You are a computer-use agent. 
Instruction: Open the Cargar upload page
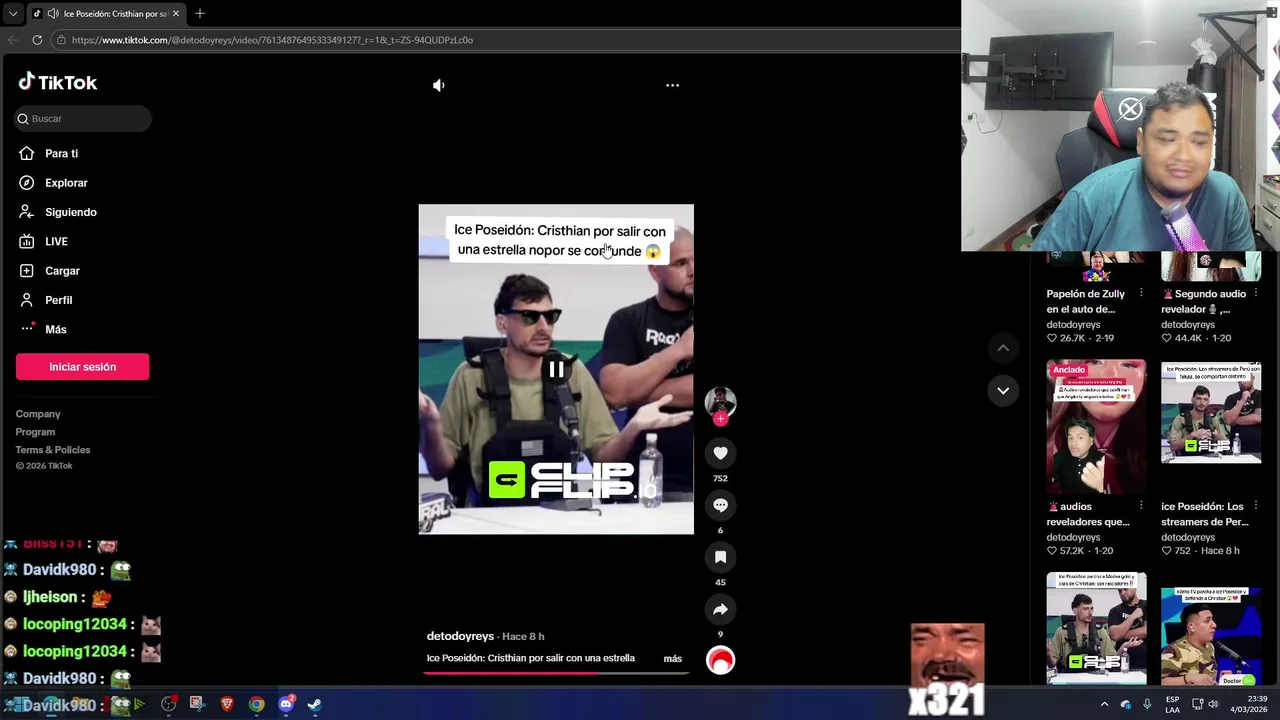(62, 271)
